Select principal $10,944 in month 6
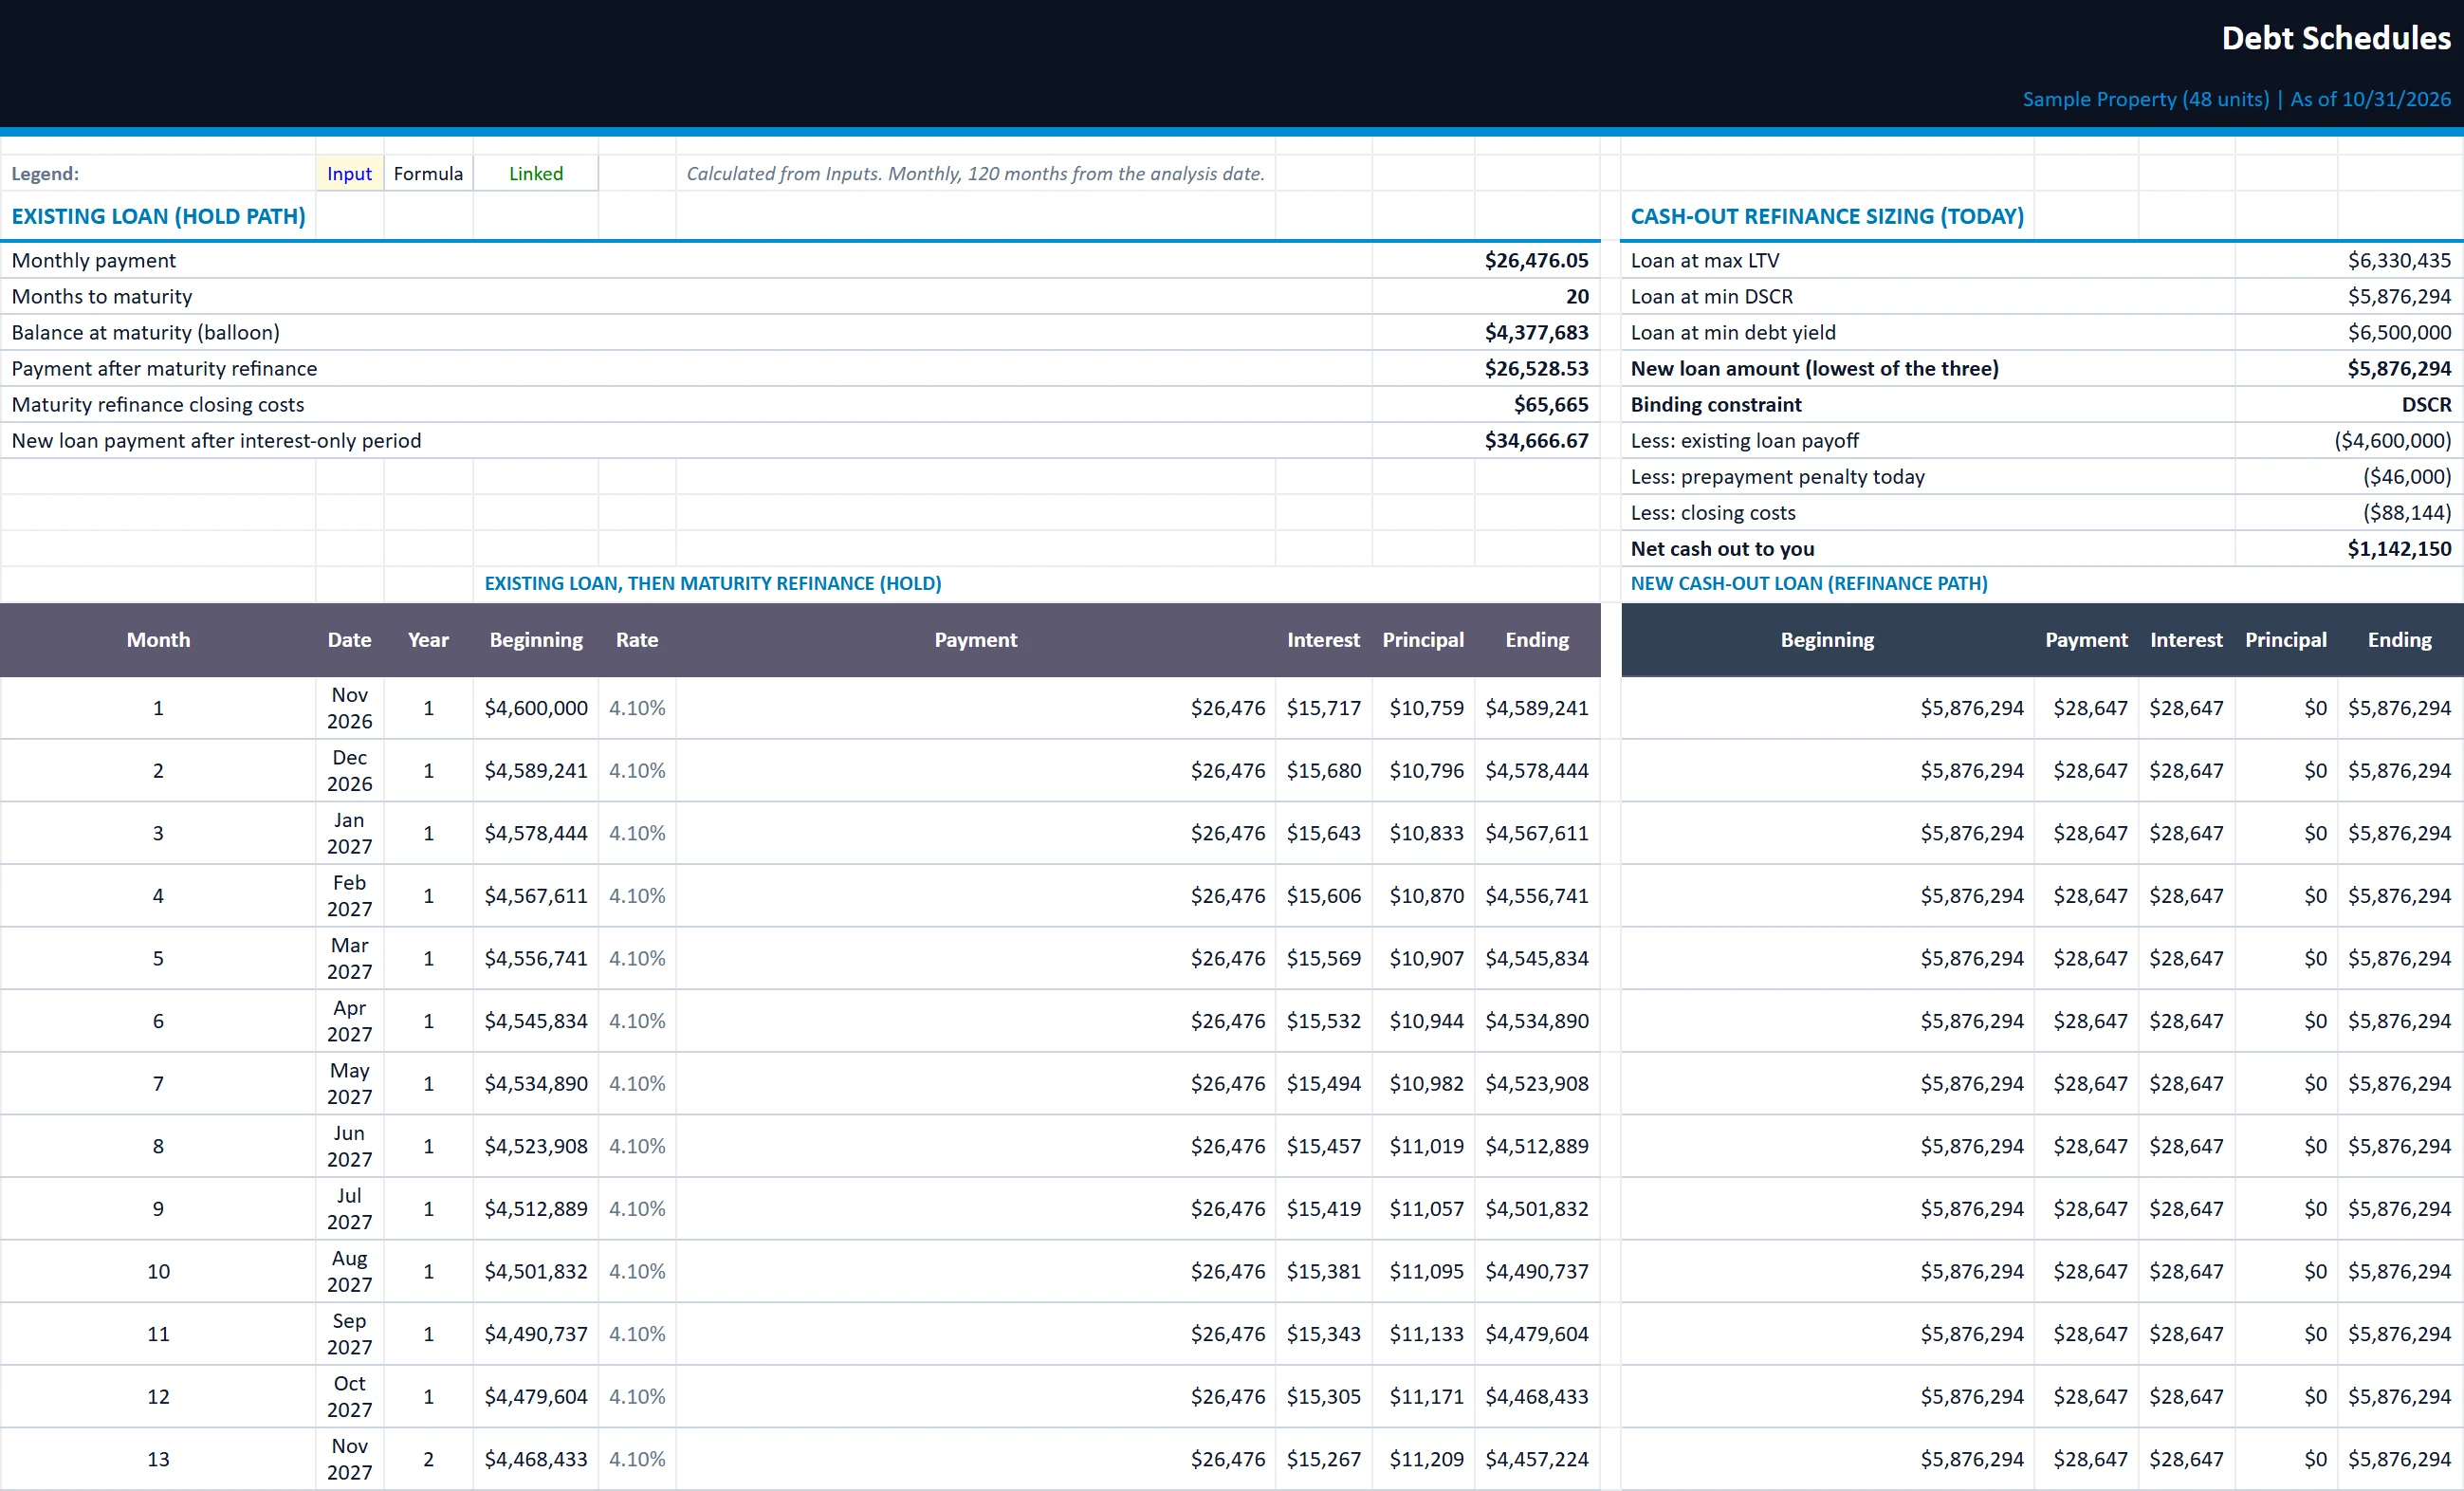The image size is (2464, 1491). click(x=1424, y=1021)
